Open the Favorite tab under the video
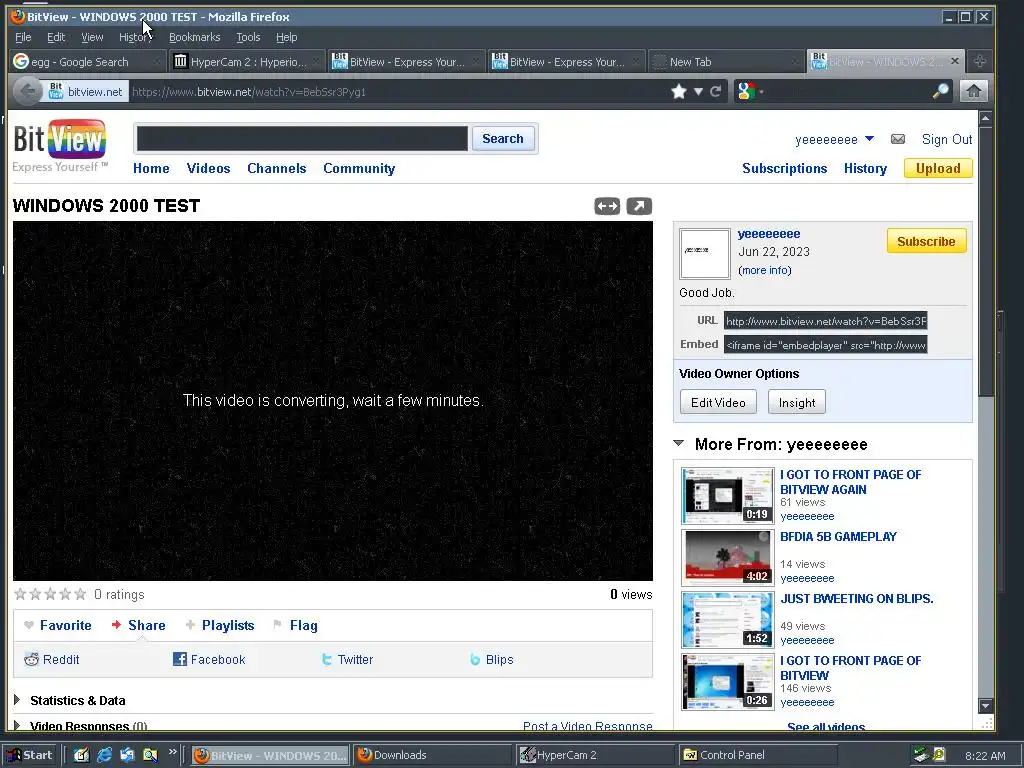1024x768 pixels. 57,626
